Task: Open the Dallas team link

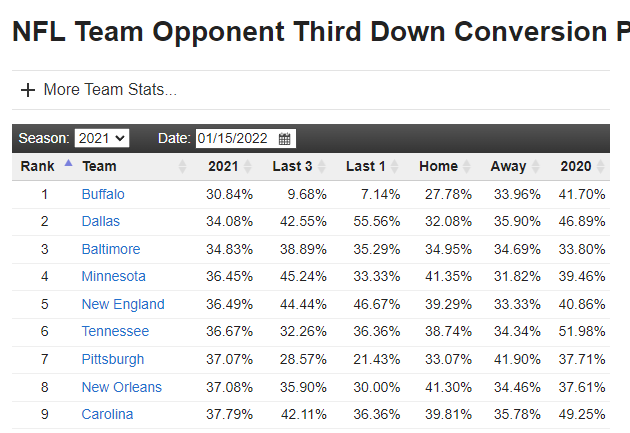Action: click(x=100, y=221)
